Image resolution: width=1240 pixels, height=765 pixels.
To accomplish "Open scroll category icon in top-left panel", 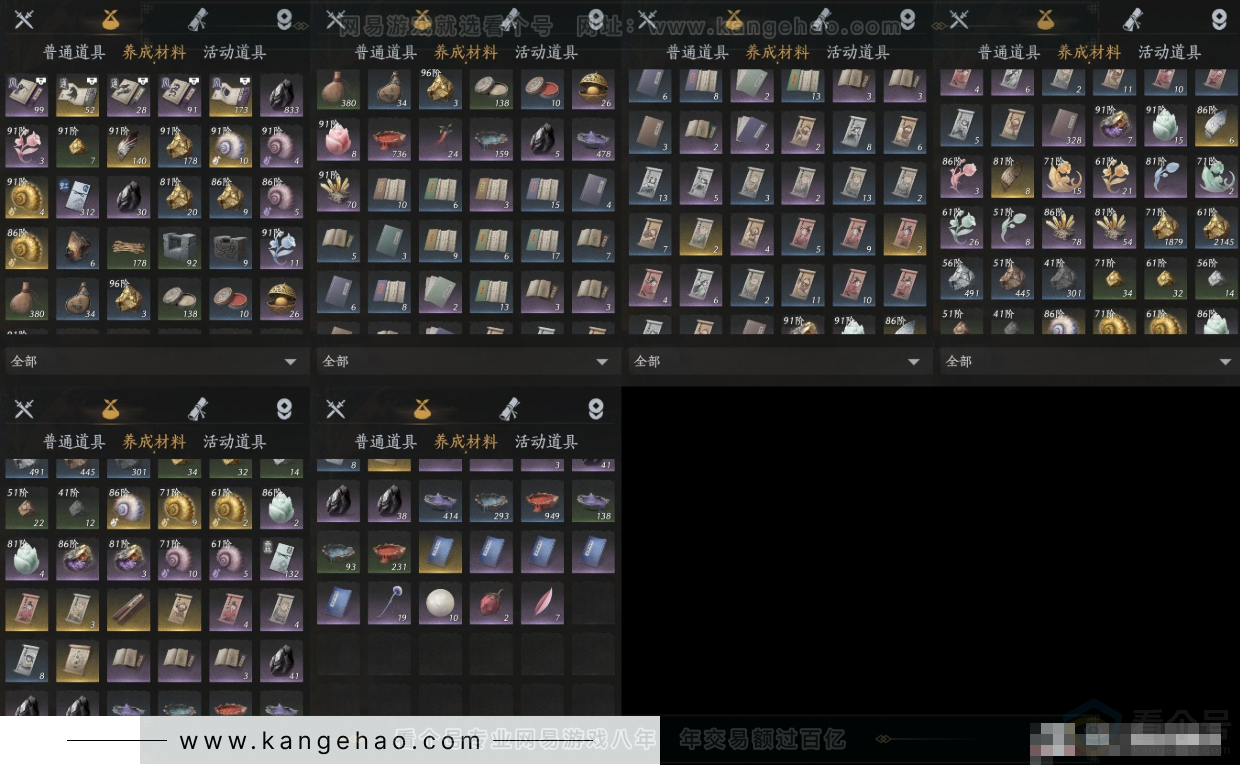I will pos(198,19).
